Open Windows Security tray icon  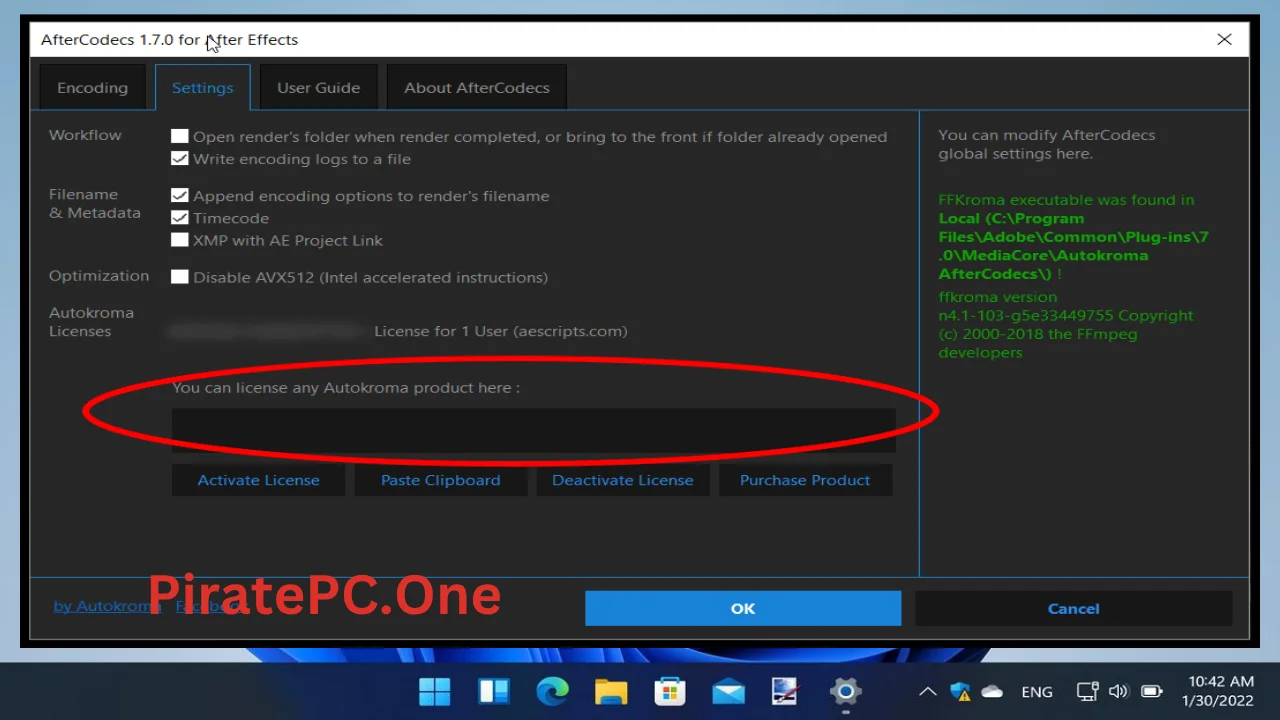tap(960, 691)
